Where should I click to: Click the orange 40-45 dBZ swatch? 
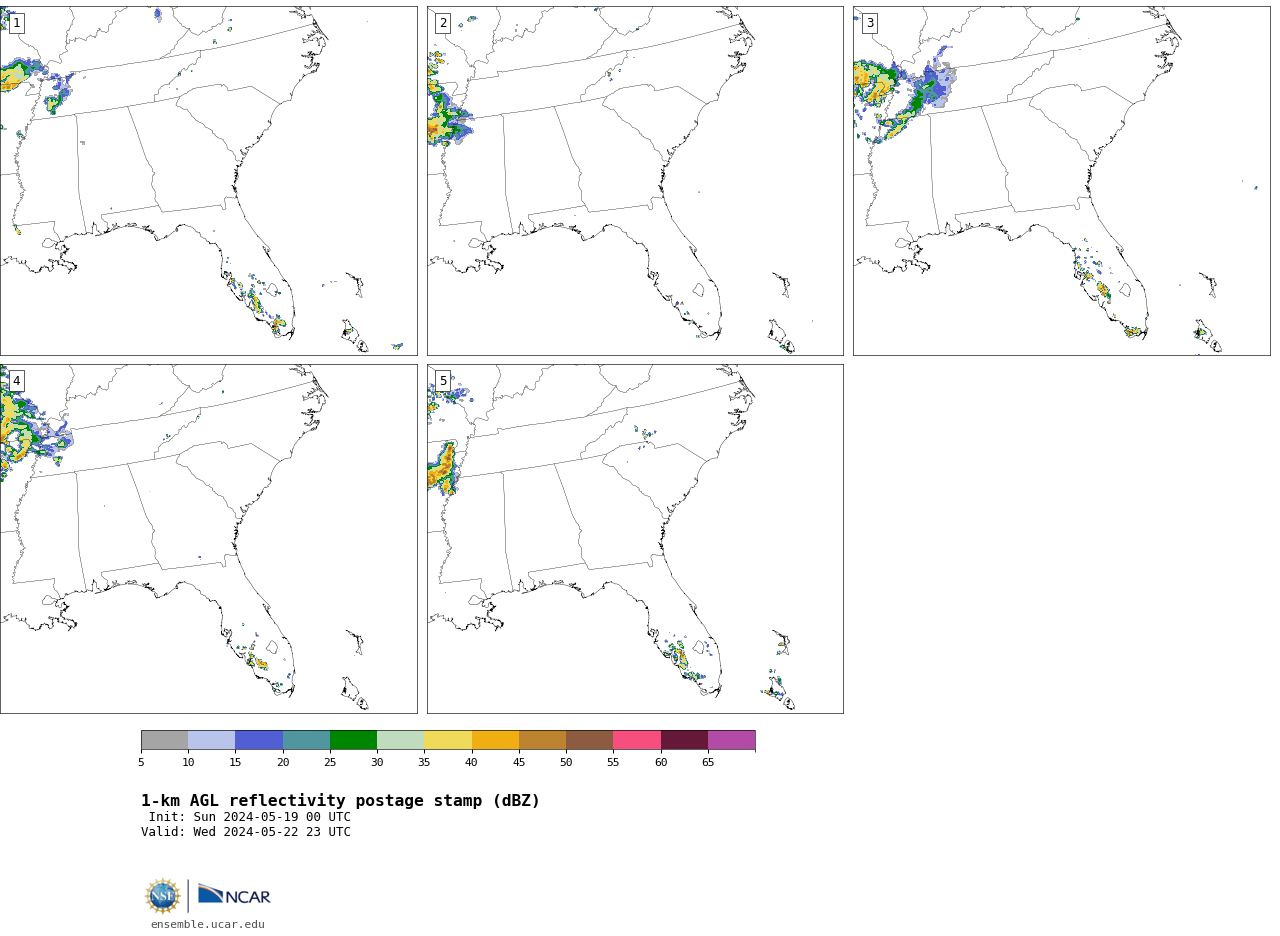[x=495, y=740]
